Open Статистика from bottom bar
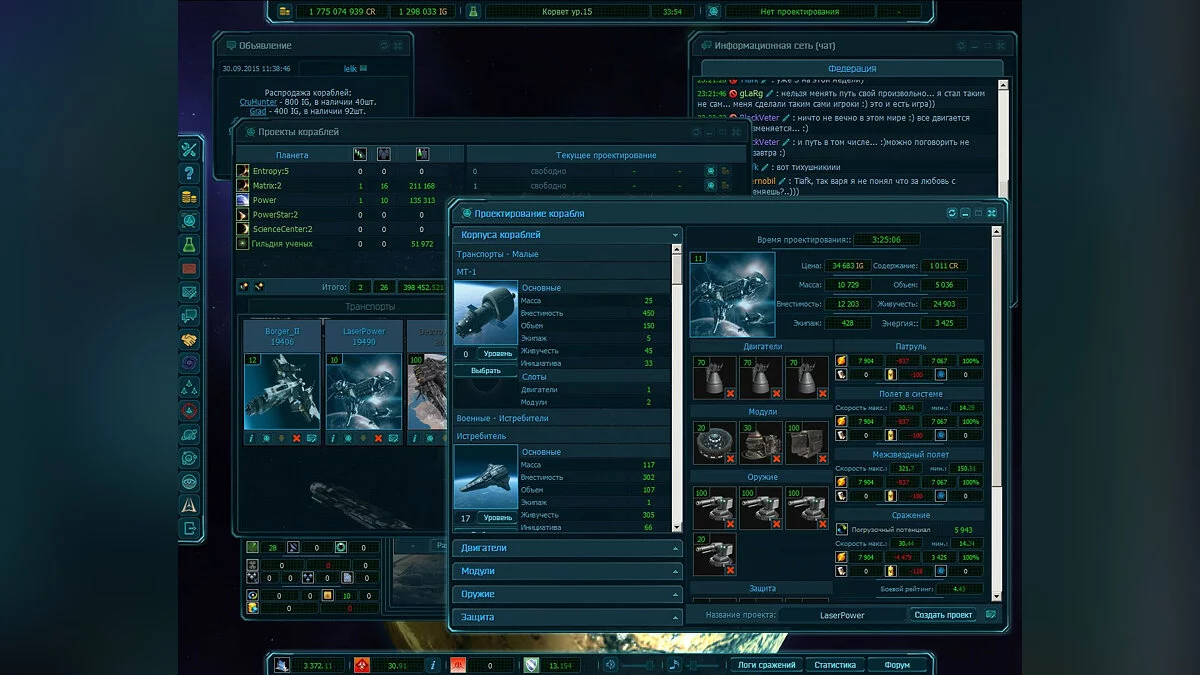Viewport: 1200px width, 675px height. pyautogui.click(x=835, y=664)
